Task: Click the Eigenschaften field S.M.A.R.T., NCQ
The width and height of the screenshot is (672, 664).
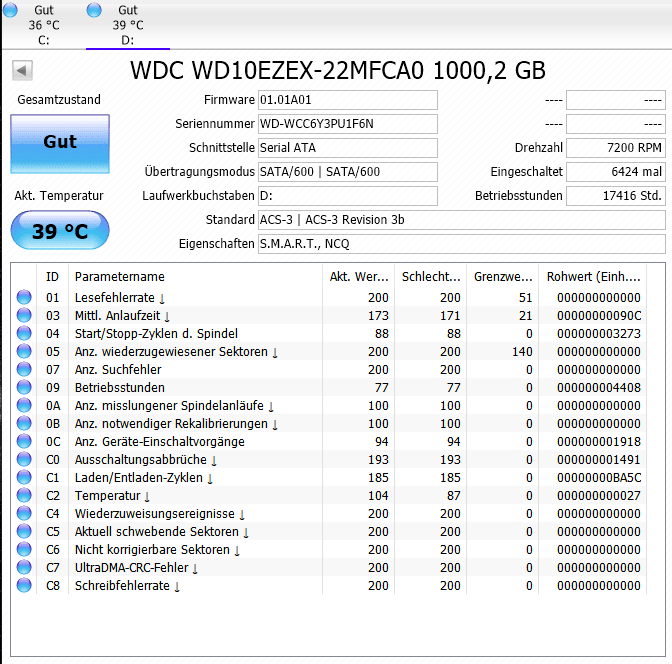Action: 462,244
